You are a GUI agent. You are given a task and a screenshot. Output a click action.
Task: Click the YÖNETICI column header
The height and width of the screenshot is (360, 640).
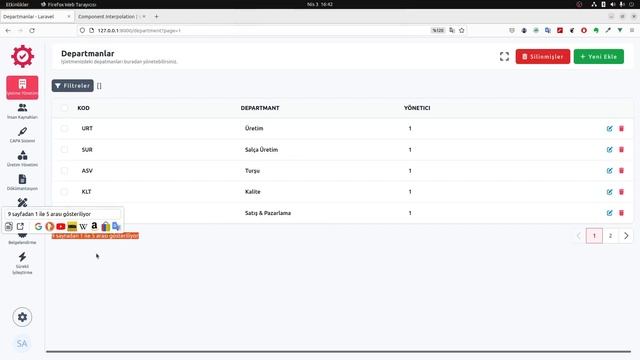(x=417, y=108)
